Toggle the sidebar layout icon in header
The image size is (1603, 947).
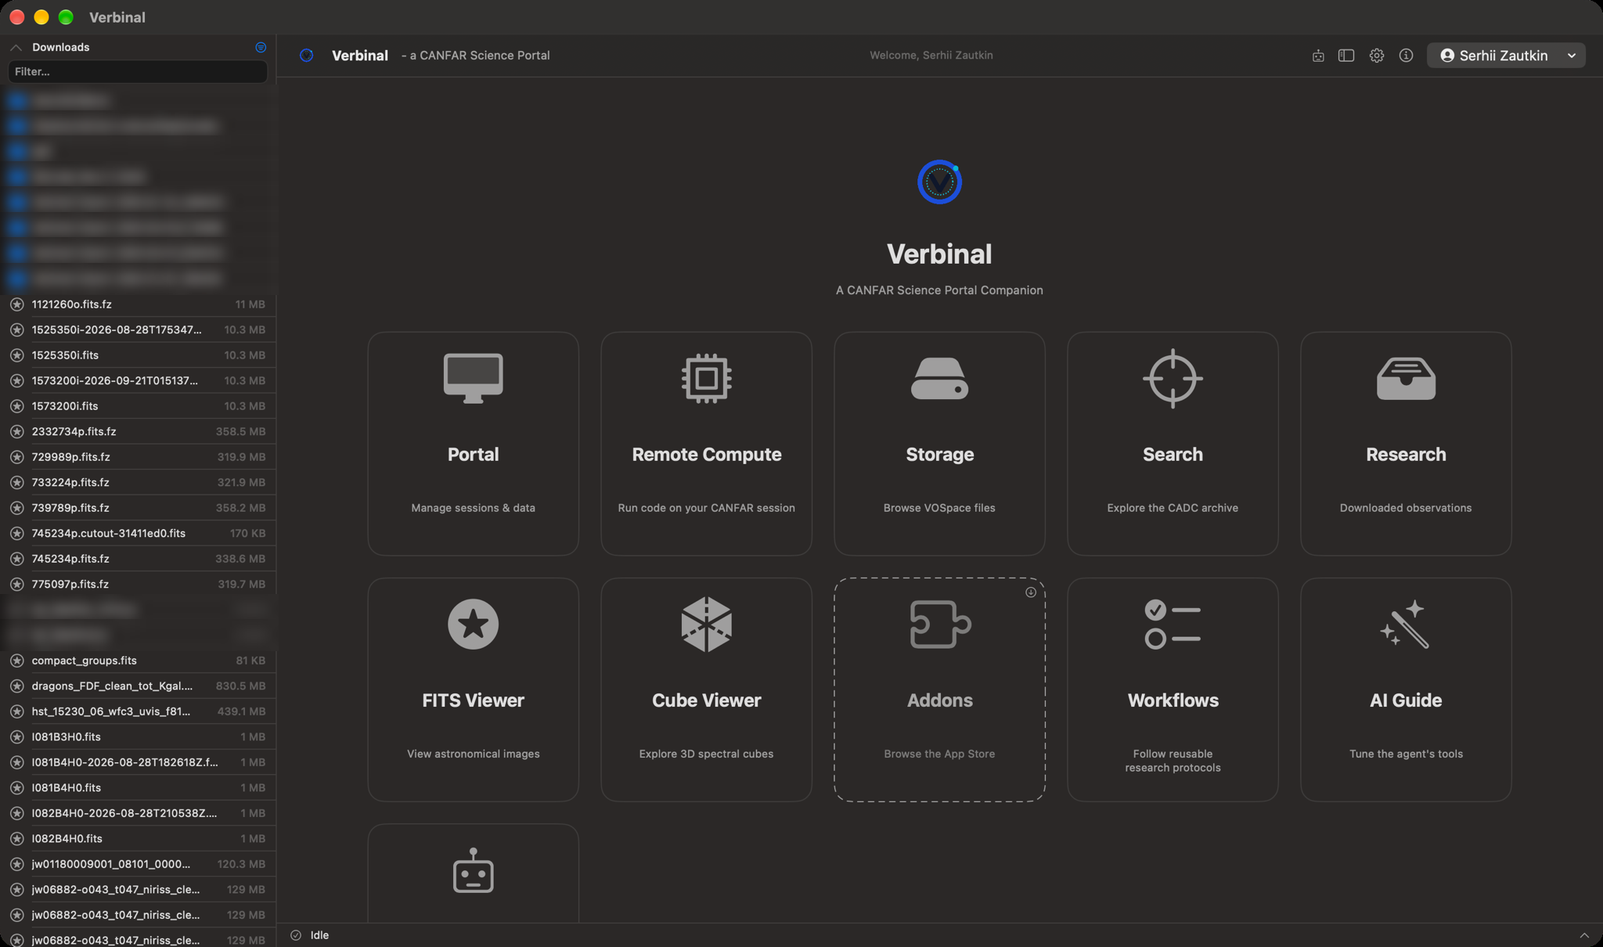[1346, 56]
